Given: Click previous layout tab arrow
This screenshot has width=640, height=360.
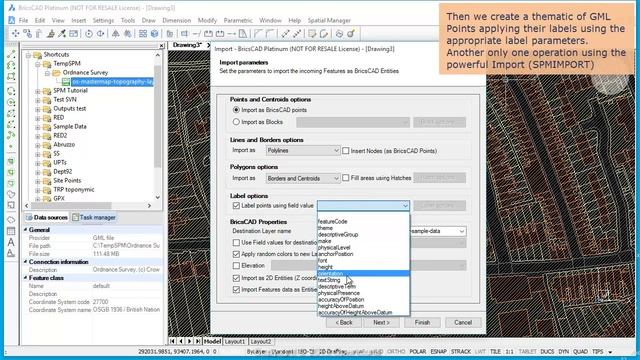Looking at the screenshot, I should coord(181,341).
